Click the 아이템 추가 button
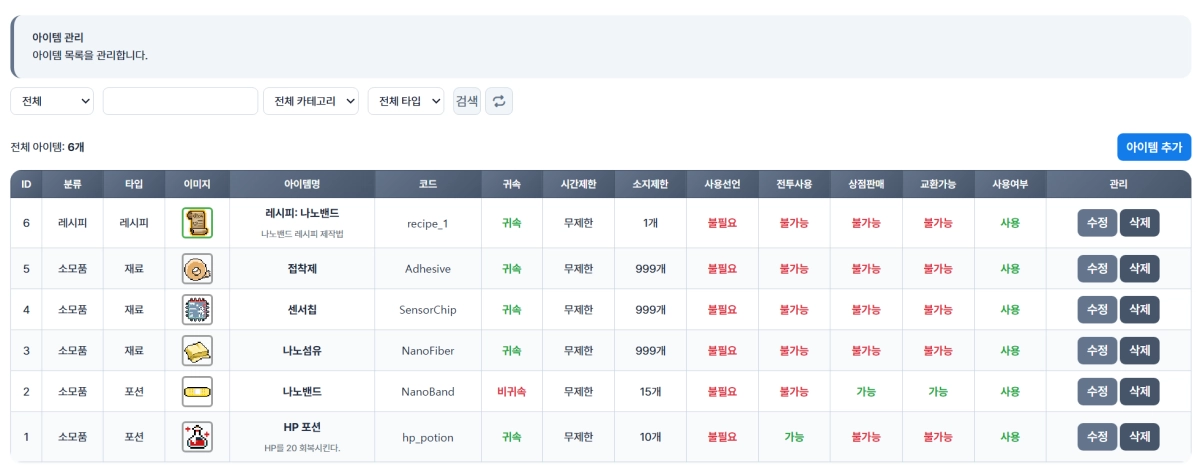This screenshot has height=472, width=1200. click(1153, 147)
